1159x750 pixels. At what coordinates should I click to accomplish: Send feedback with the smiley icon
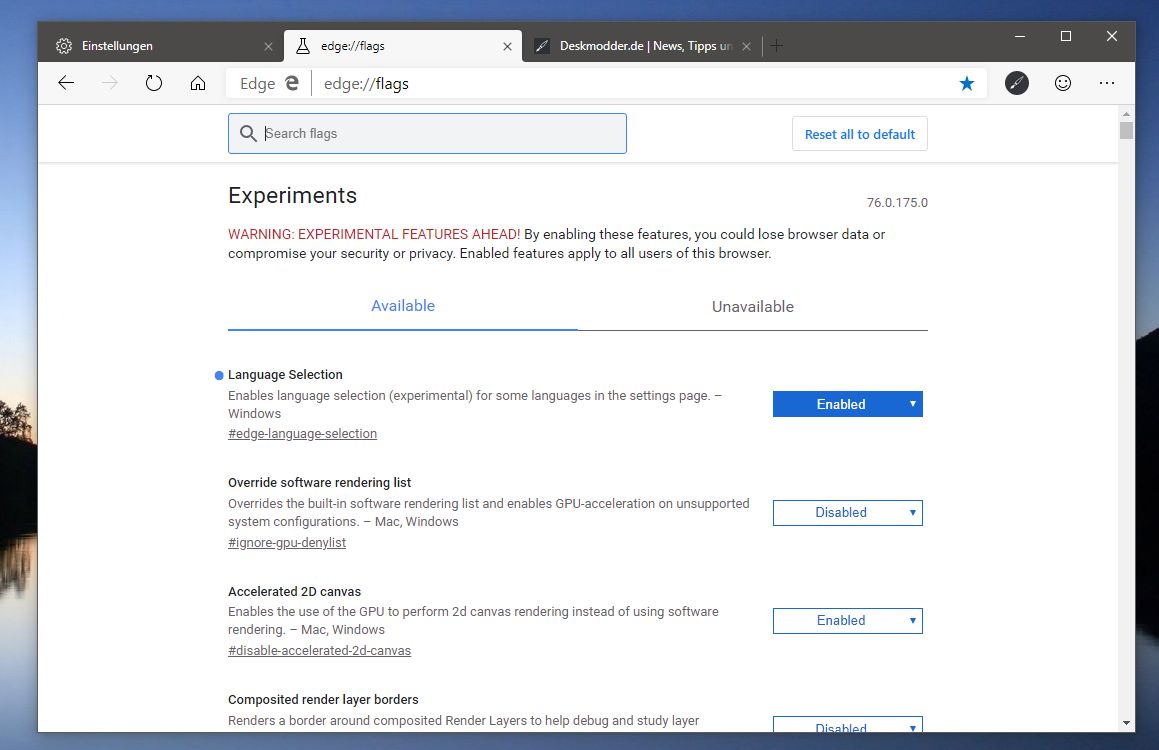click(x=1063, y=83)
